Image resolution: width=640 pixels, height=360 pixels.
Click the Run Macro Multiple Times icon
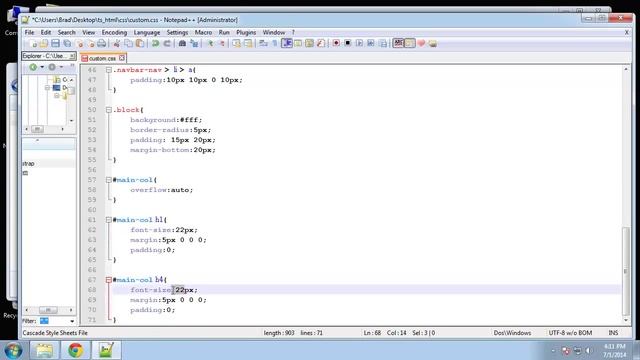pyautogui.click(x=371, y=43)
